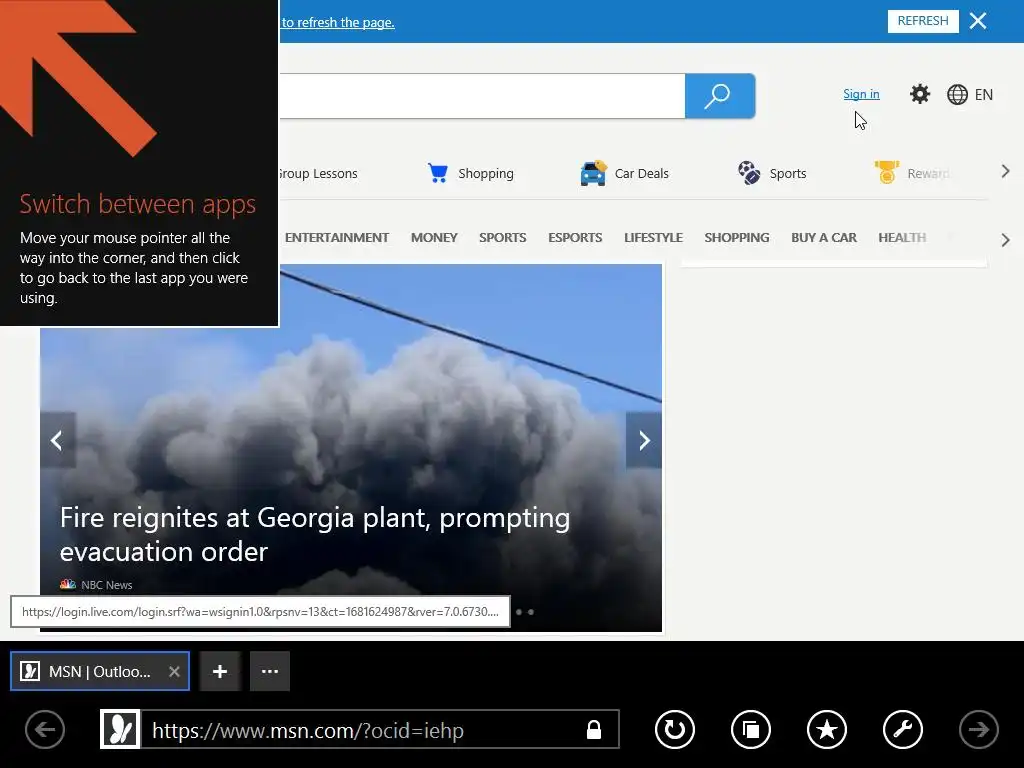The width and height of the screenshot is (1024, 768).
Task: Click the blue search magnifier button
Action: [720, 96]
